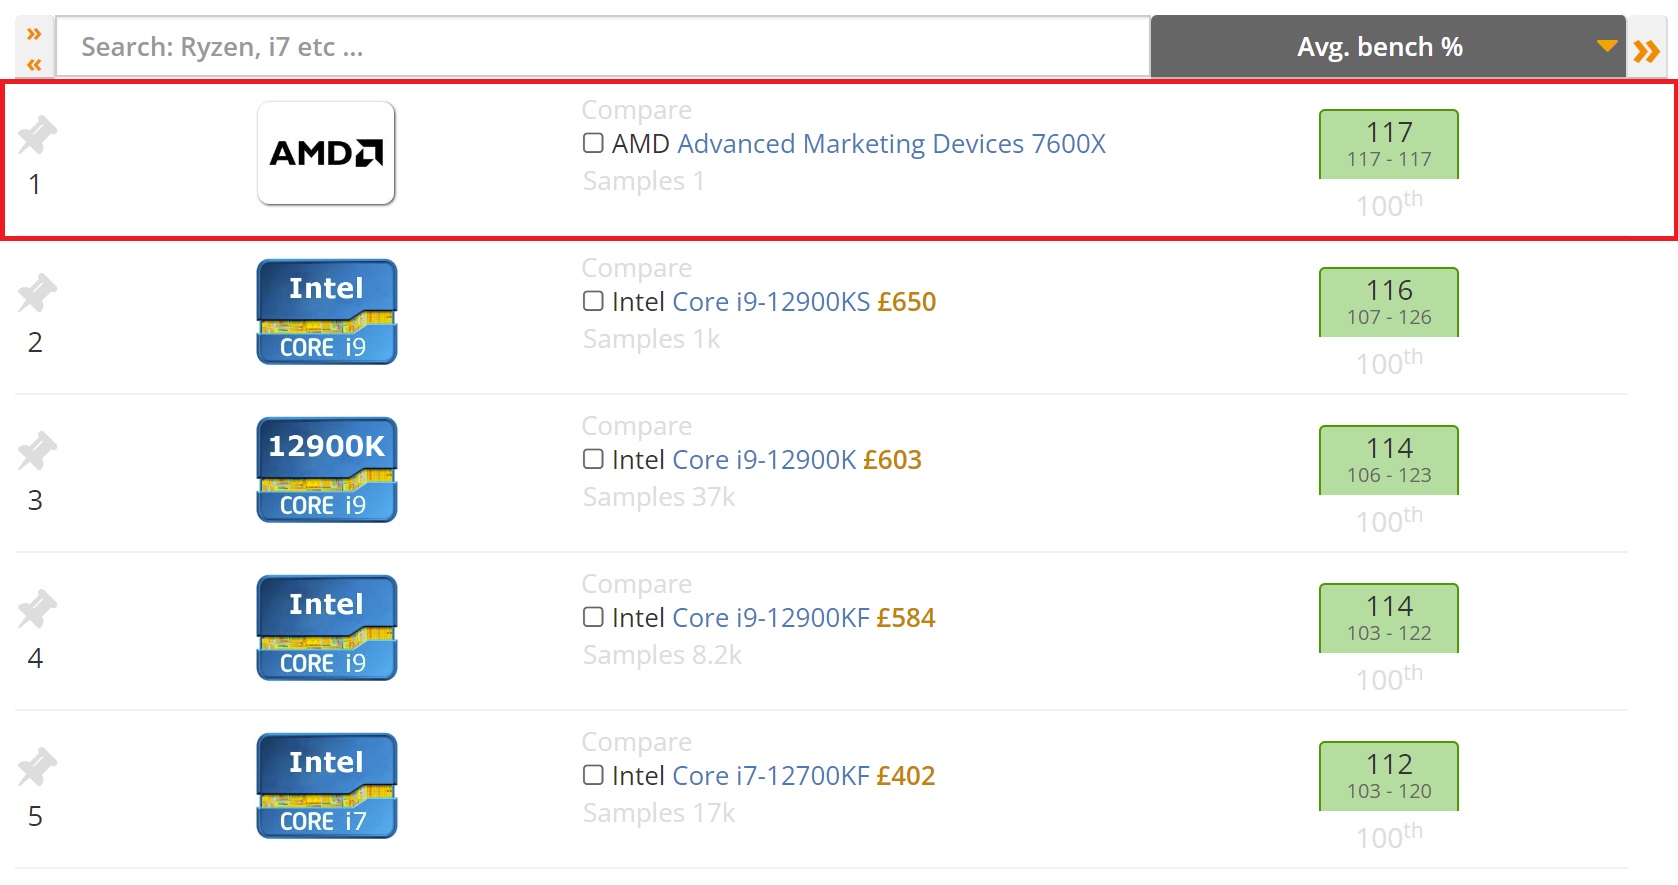Screen dimensions: 1678x885
Task: Pin the AMD 7600X row
Action: click(x=37, y=136)
